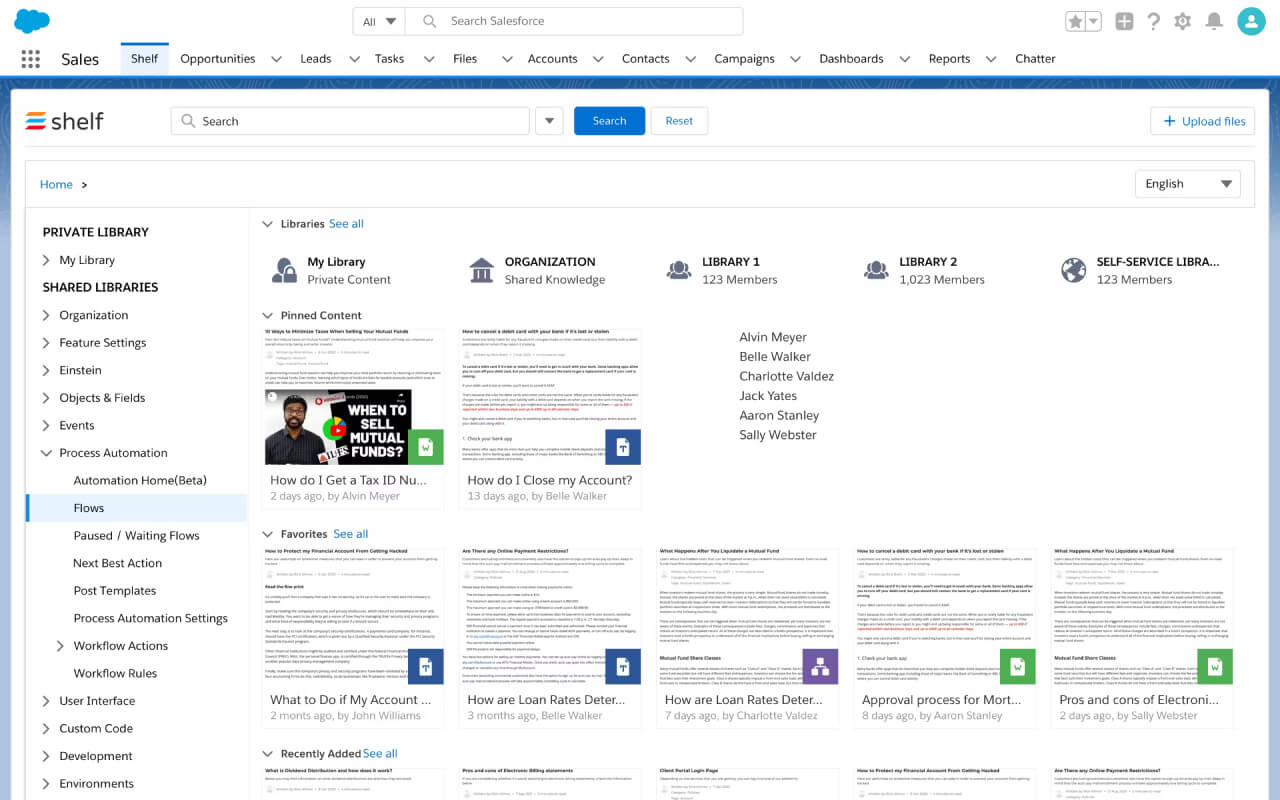Open the favorites list dropdown arrow

[x=1094, y=21]
